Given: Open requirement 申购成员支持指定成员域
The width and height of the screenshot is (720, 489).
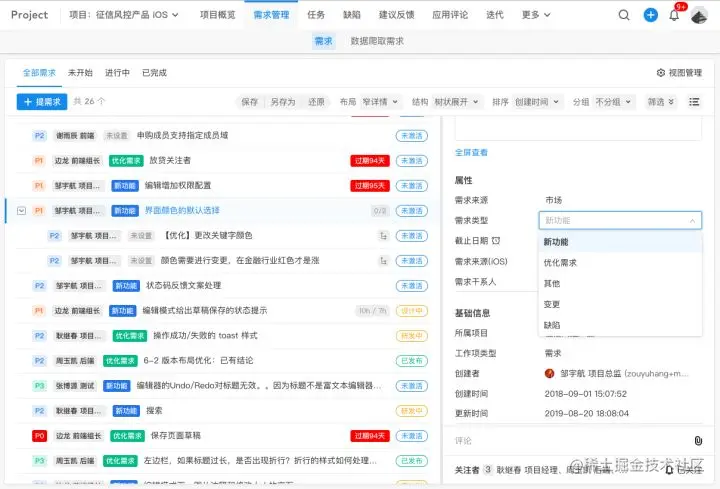Looking at the screenshot, I should [182, 135].
